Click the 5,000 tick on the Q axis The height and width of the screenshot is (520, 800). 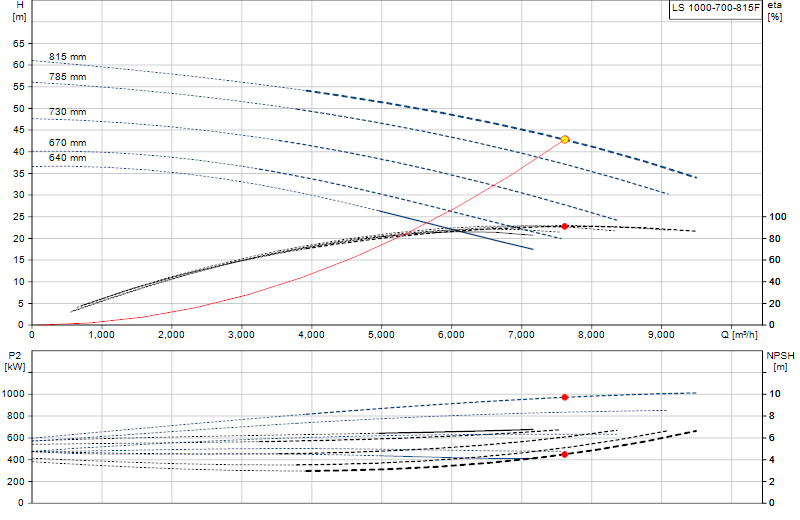381,335
